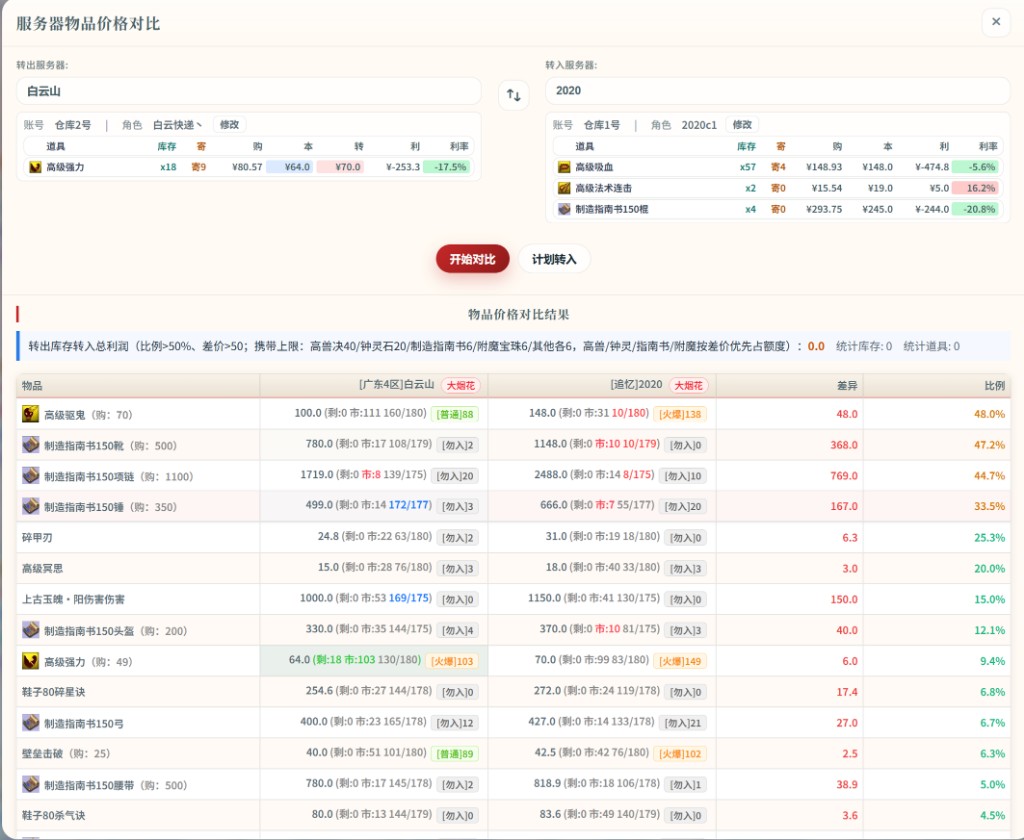
Task: Click the [火爆]102 tag in 壁垒击破 row
Action: (x=680, y=754)
